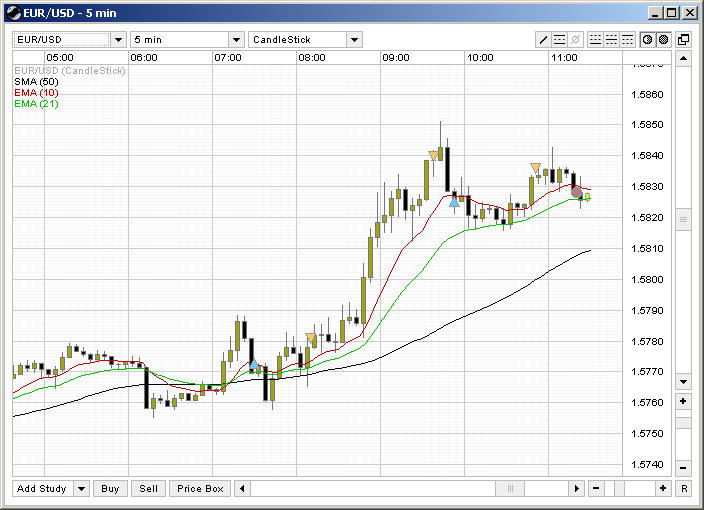Open the EUR/USD symbol dropdown arrow

tap(119, 40)
